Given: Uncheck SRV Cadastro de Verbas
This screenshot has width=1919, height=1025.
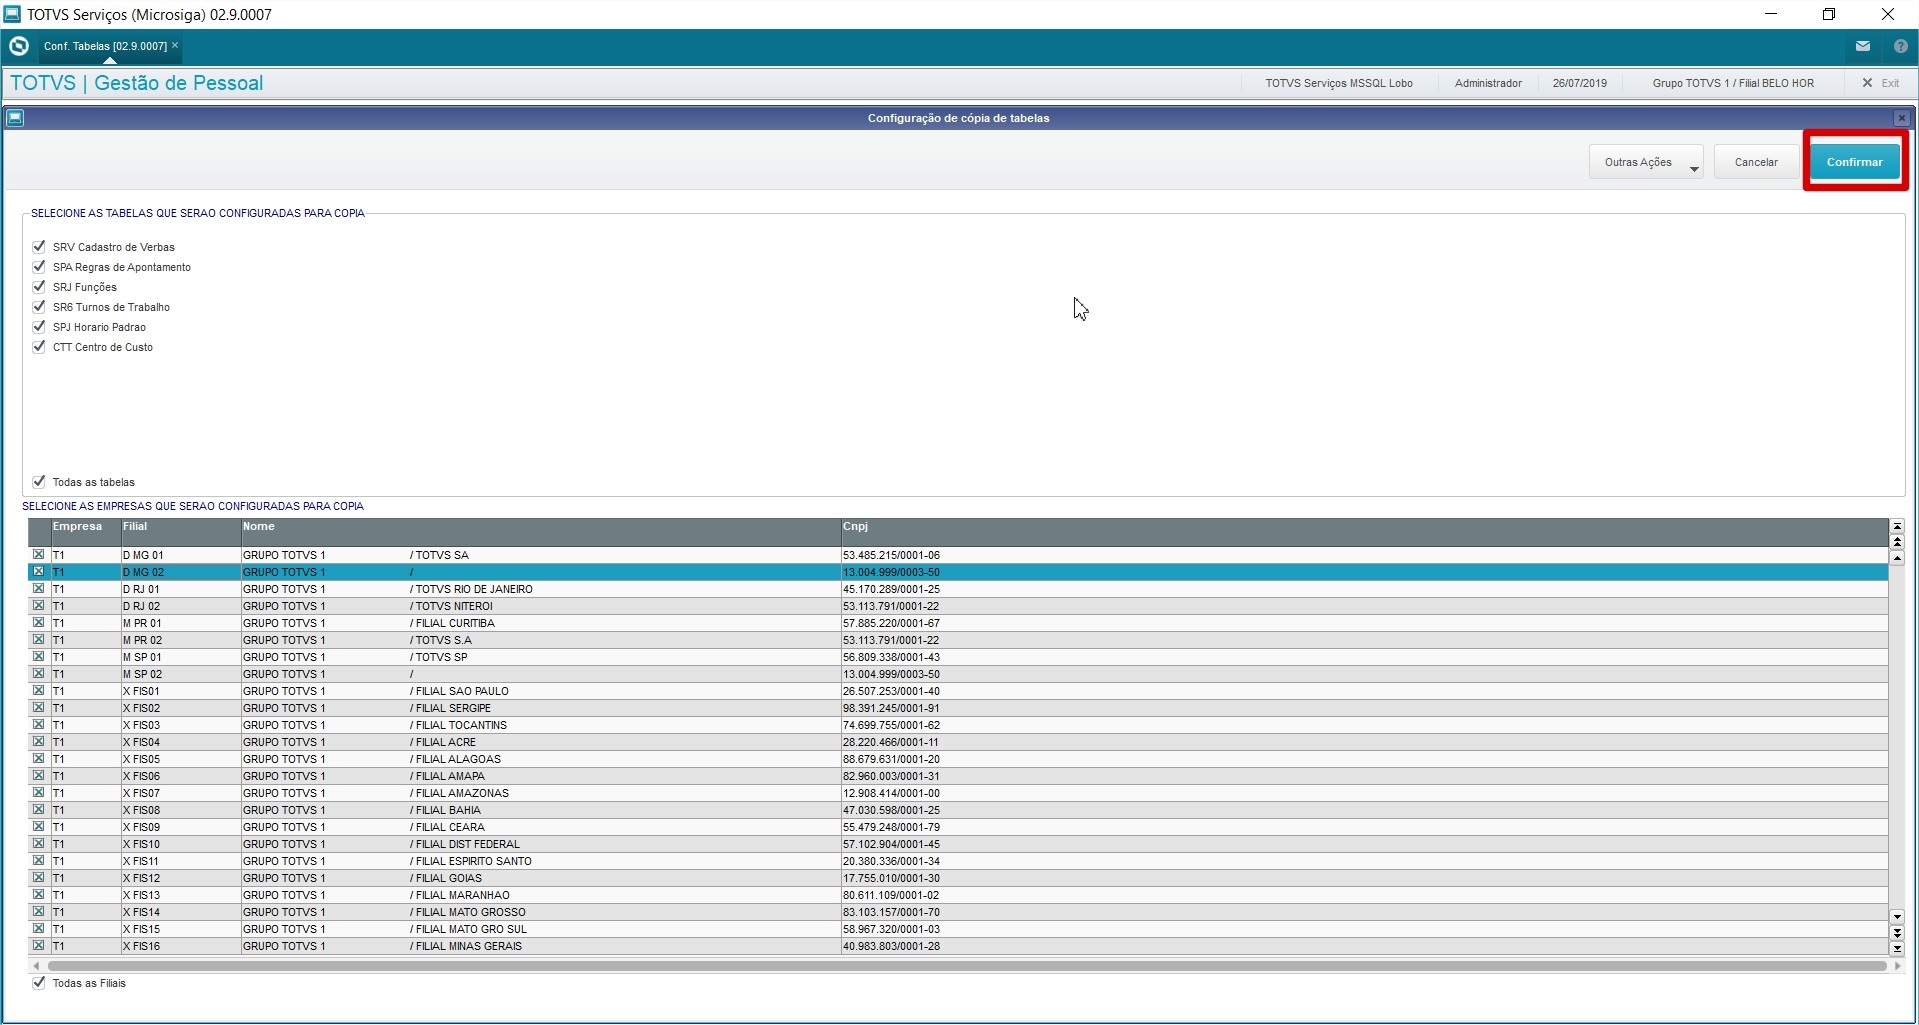Looking at the screenshot, I should [x=39, y=246].
